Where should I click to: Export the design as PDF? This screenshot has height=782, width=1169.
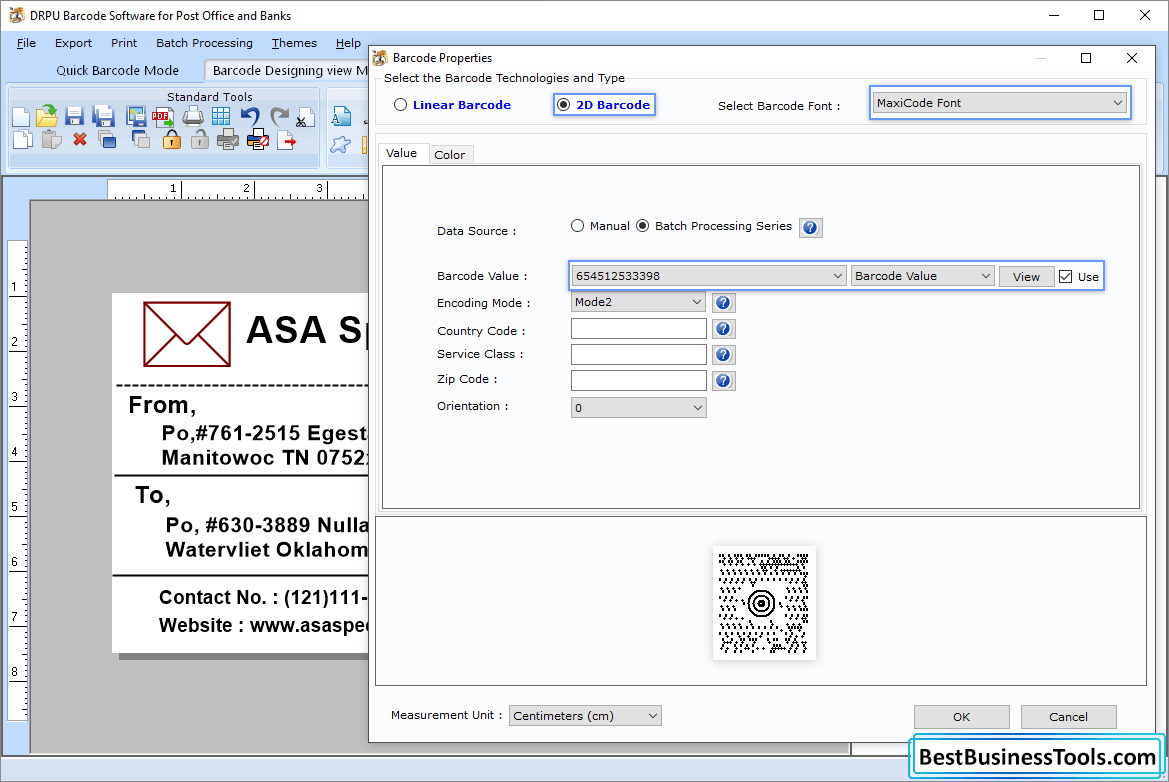(x=161, y=115)
